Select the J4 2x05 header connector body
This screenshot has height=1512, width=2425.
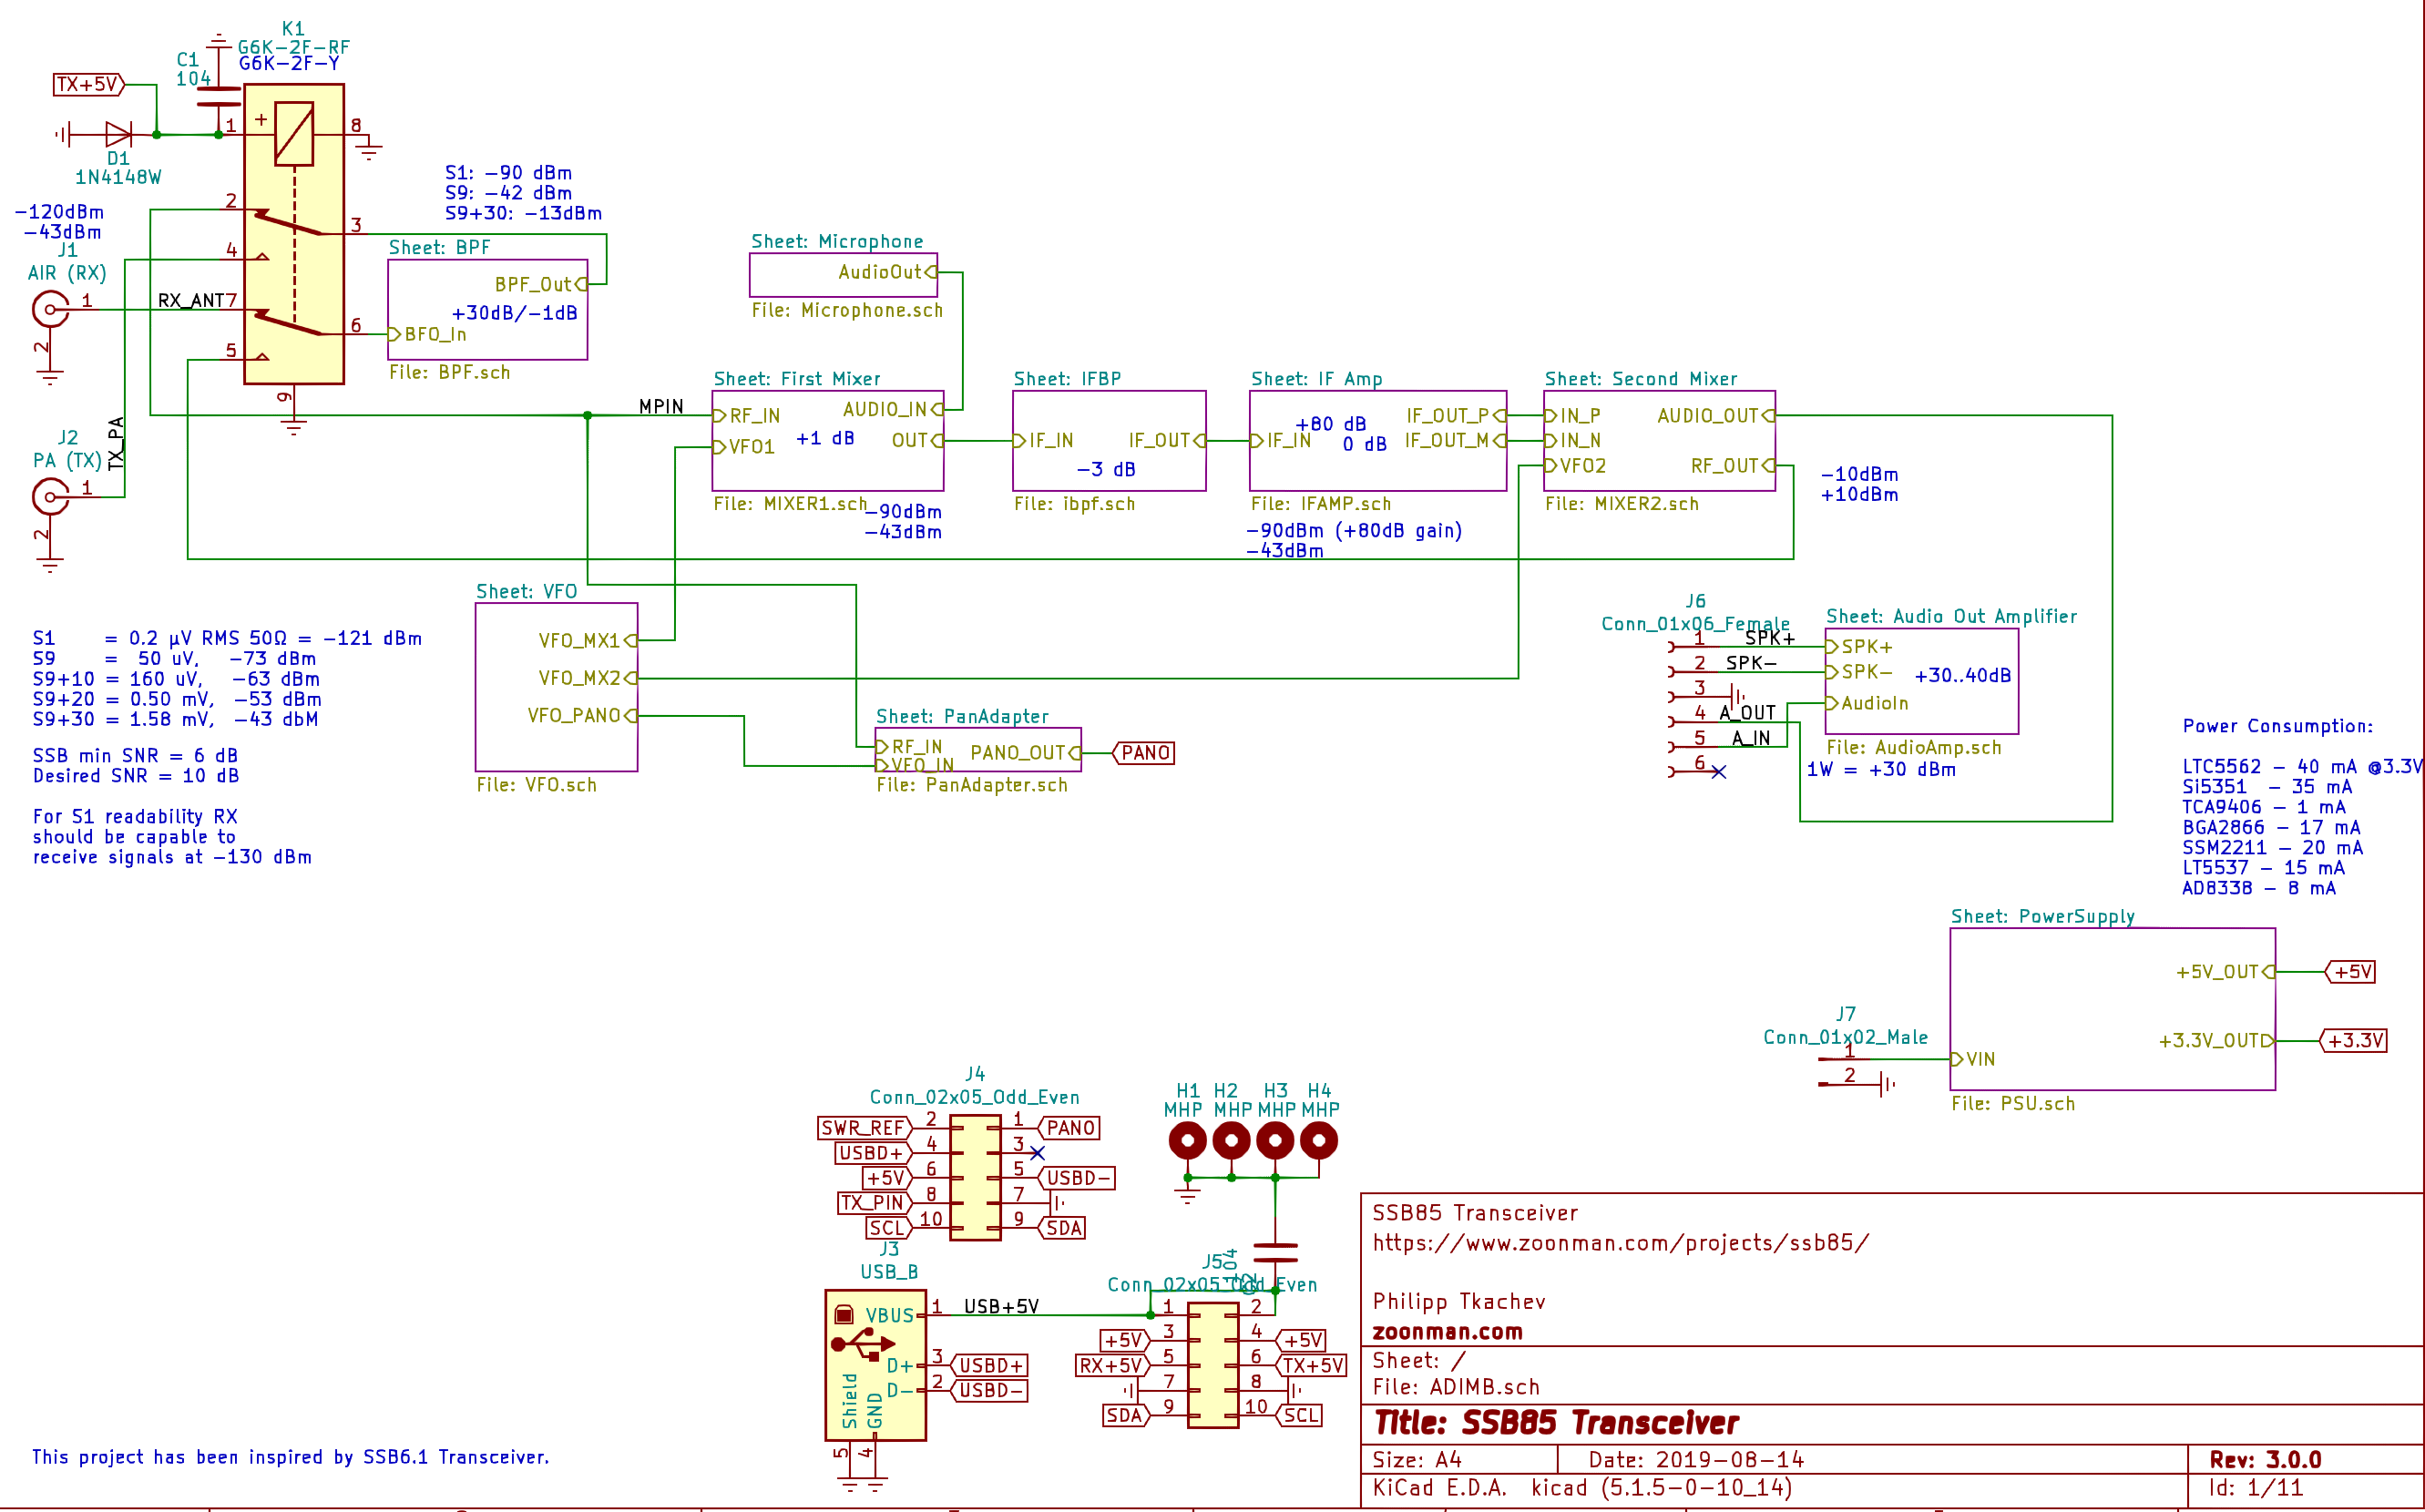975,1178
